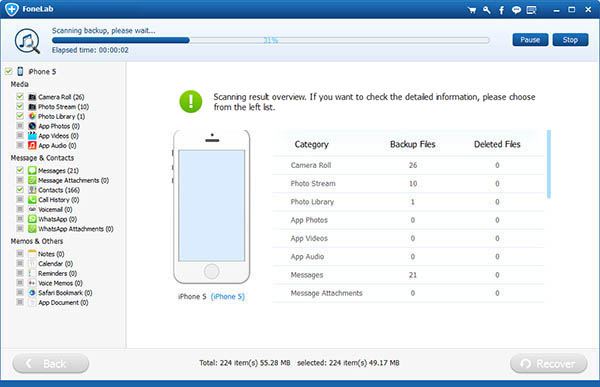Click the scanning progress bar
This screenshot has width=600, height=387.
point(271,40)
